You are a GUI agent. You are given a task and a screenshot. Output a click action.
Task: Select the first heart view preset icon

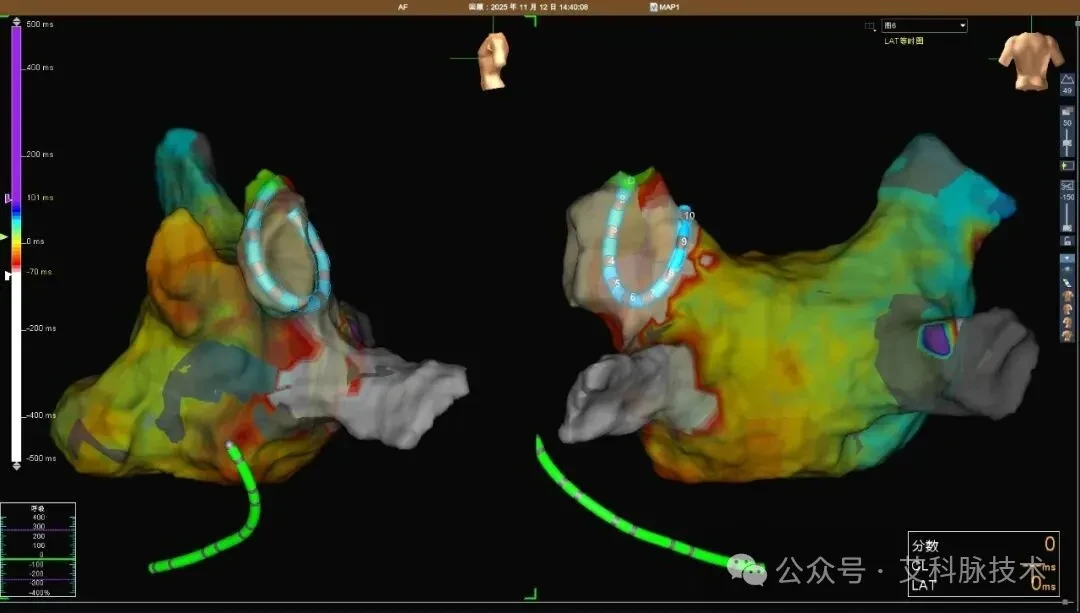pos(1068,296)
